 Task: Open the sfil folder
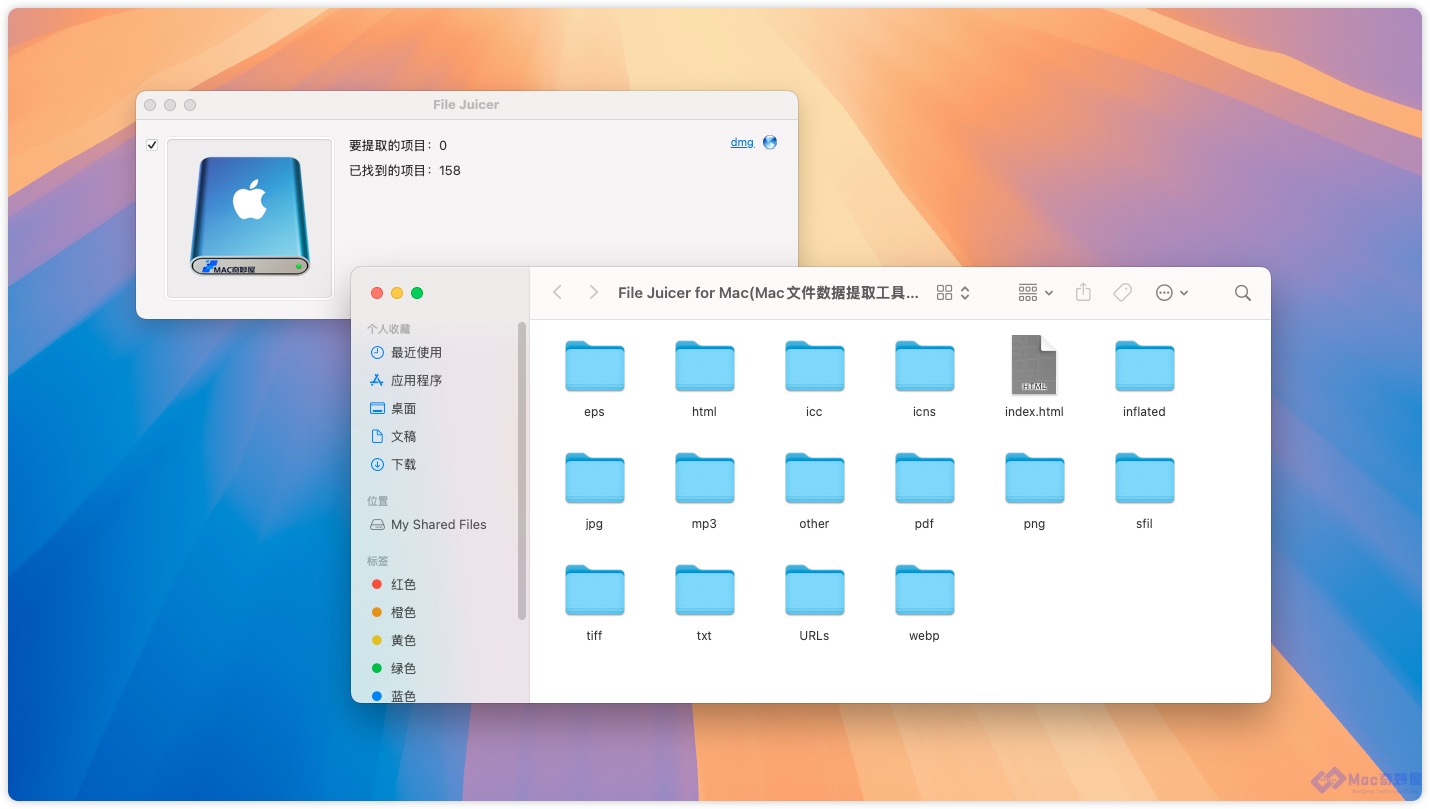(1144, 478)
